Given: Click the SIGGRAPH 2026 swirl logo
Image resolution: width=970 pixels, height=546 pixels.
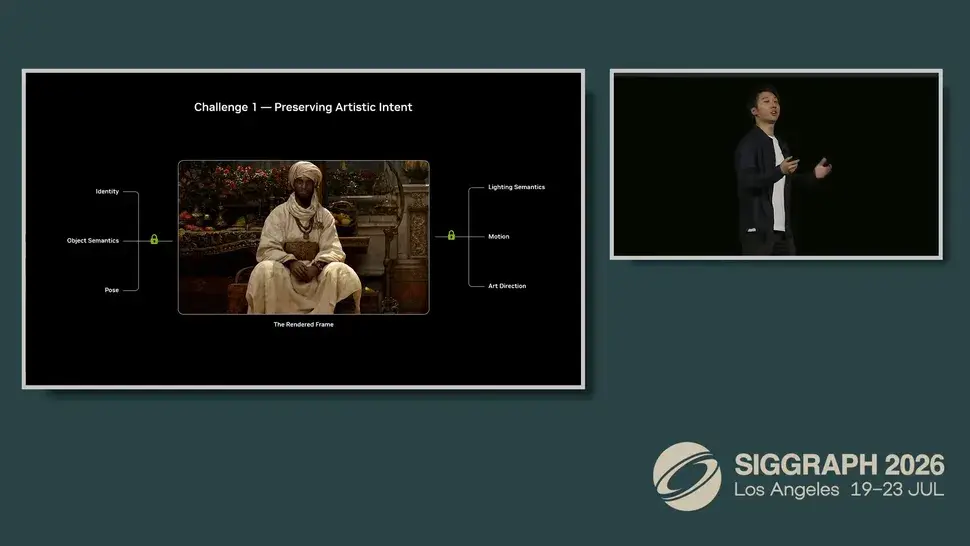Looking at the screenshot, I should [x=687, y=476].
